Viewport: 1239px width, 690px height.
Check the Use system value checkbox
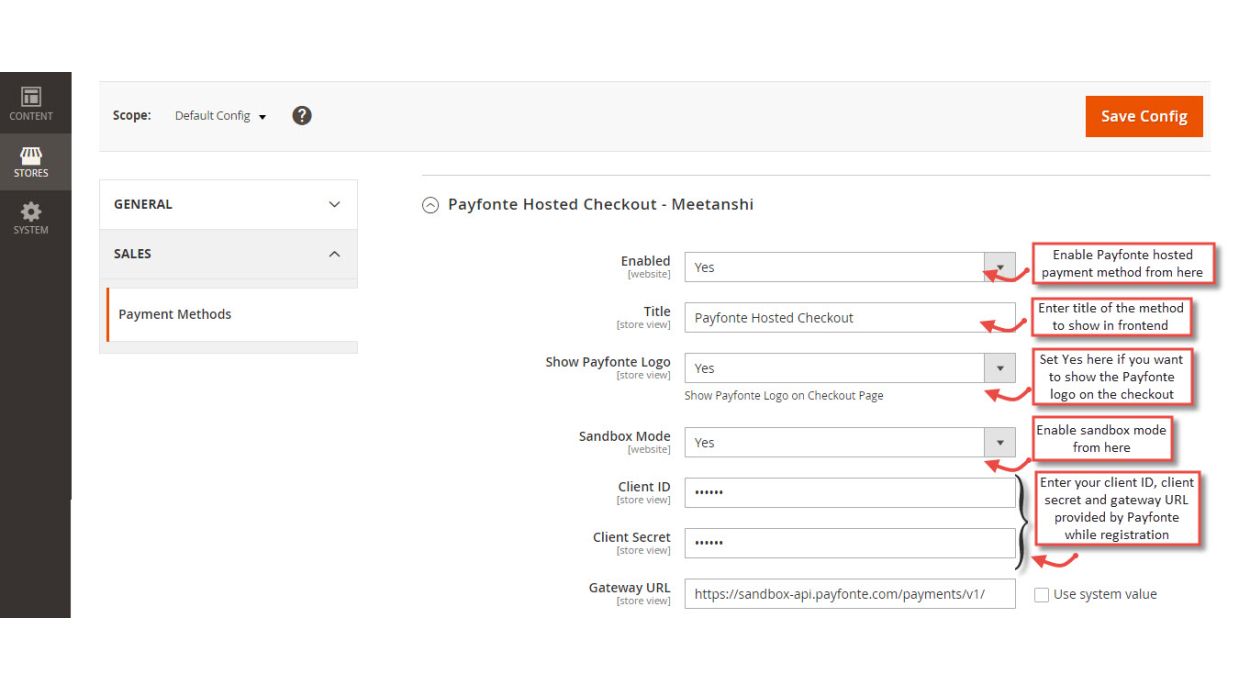click(x=1041, y=594)
